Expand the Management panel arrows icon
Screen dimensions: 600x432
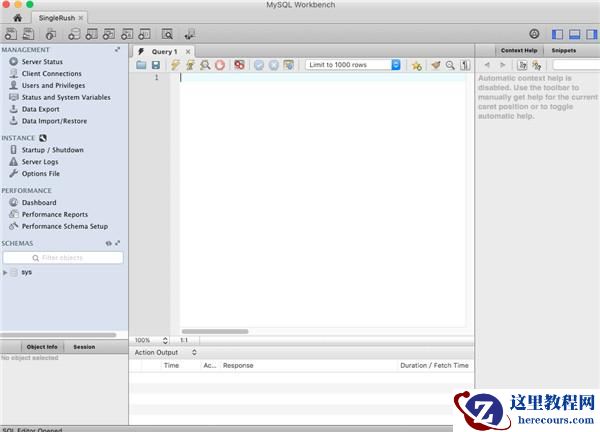(x=117, y=49)
